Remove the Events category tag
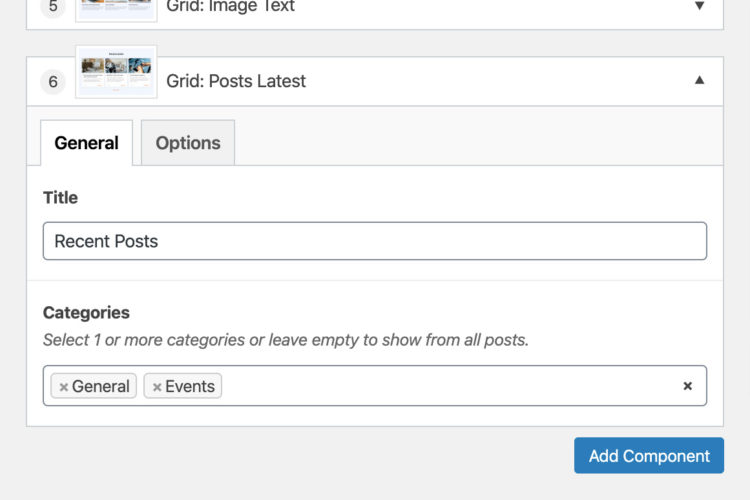The width and height of the screenshot is (750, 500). 157,387
